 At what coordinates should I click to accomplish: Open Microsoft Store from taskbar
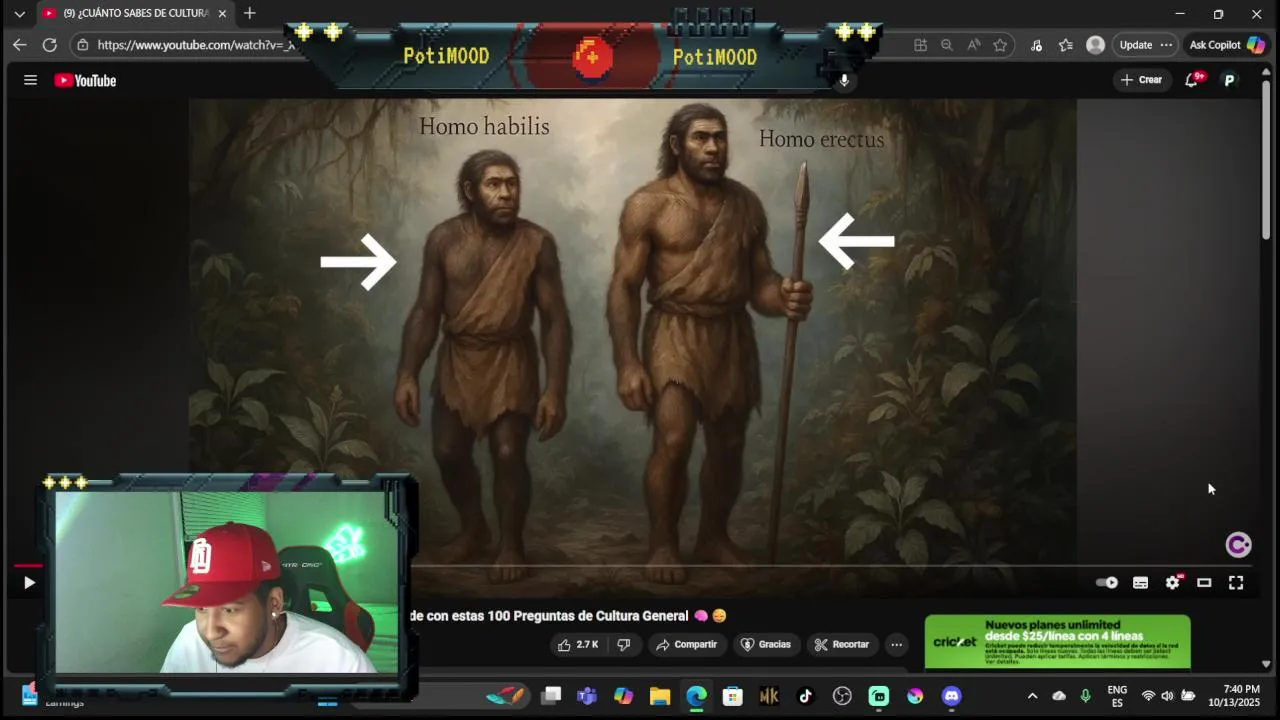tap(733, 696)
